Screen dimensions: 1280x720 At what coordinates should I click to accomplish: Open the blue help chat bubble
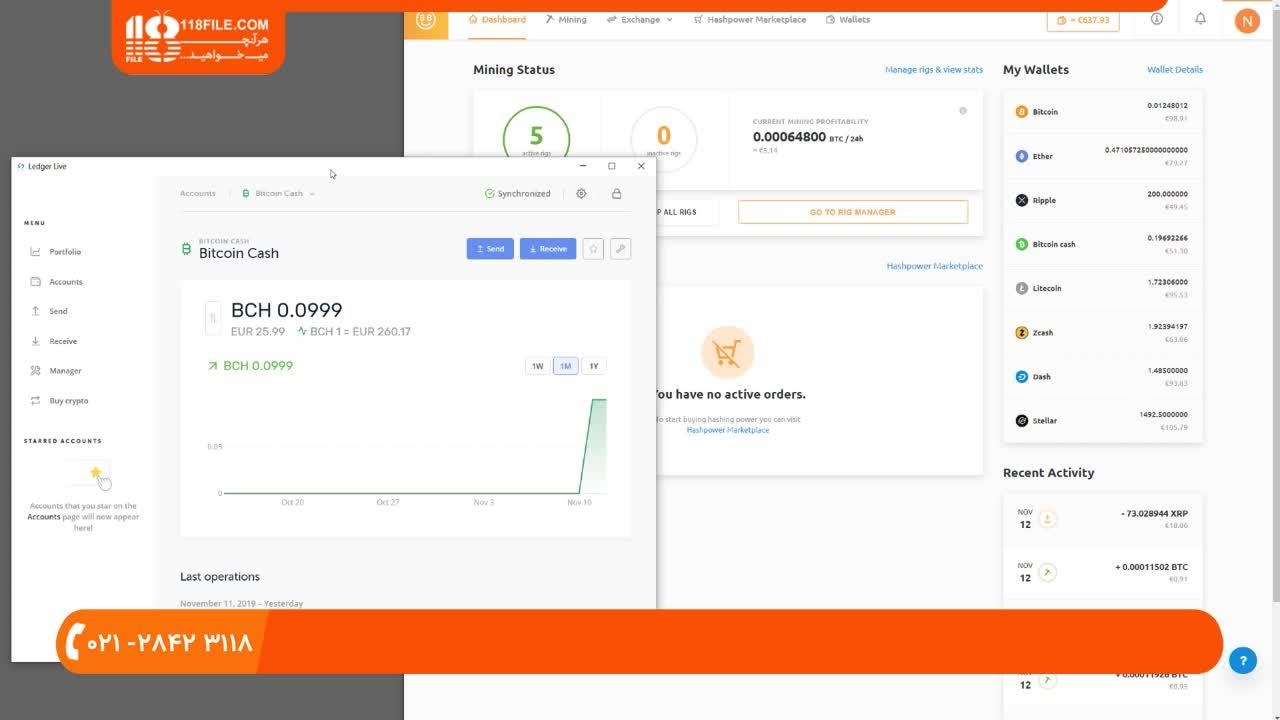click(1242, 660)
